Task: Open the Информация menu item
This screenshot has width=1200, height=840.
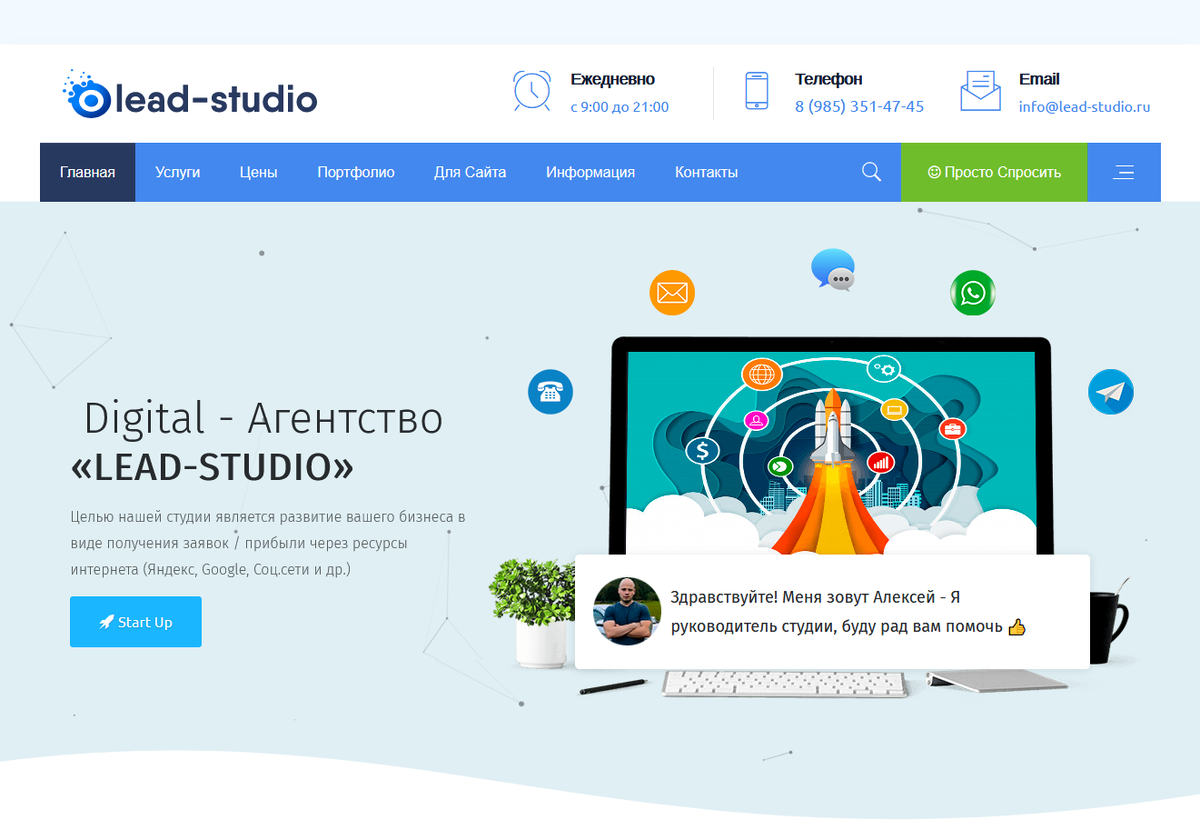Action: tap(590, 172)
